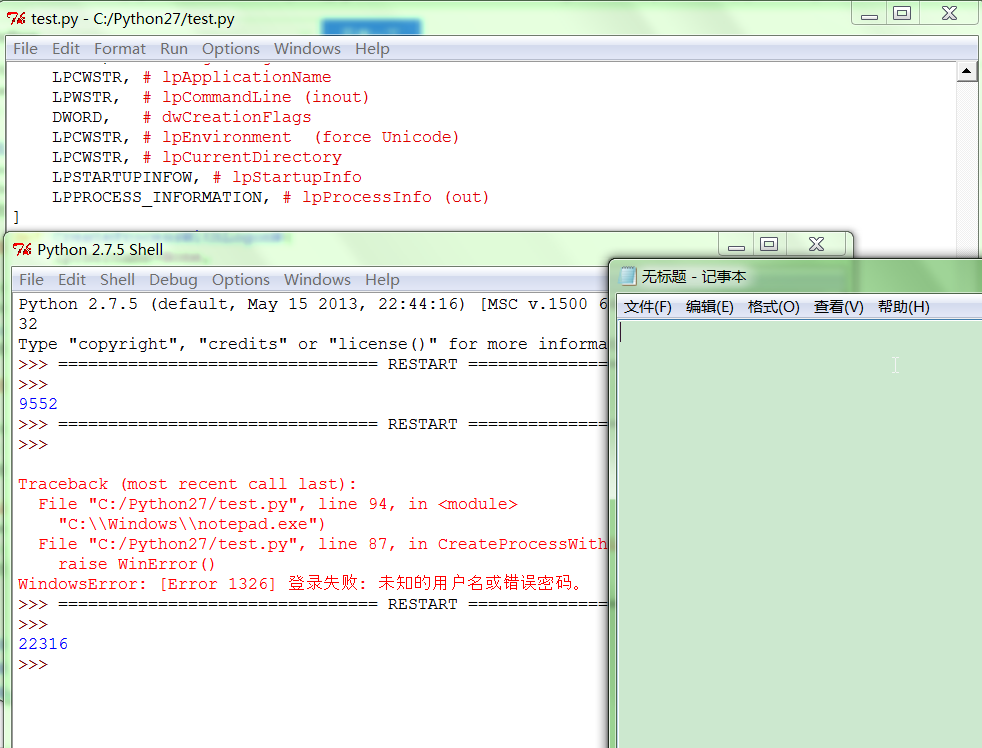Click DWORD in the editor code
The width and height of the screenshot is (982, 748).
pyautogui.click(x=77, y=117)
